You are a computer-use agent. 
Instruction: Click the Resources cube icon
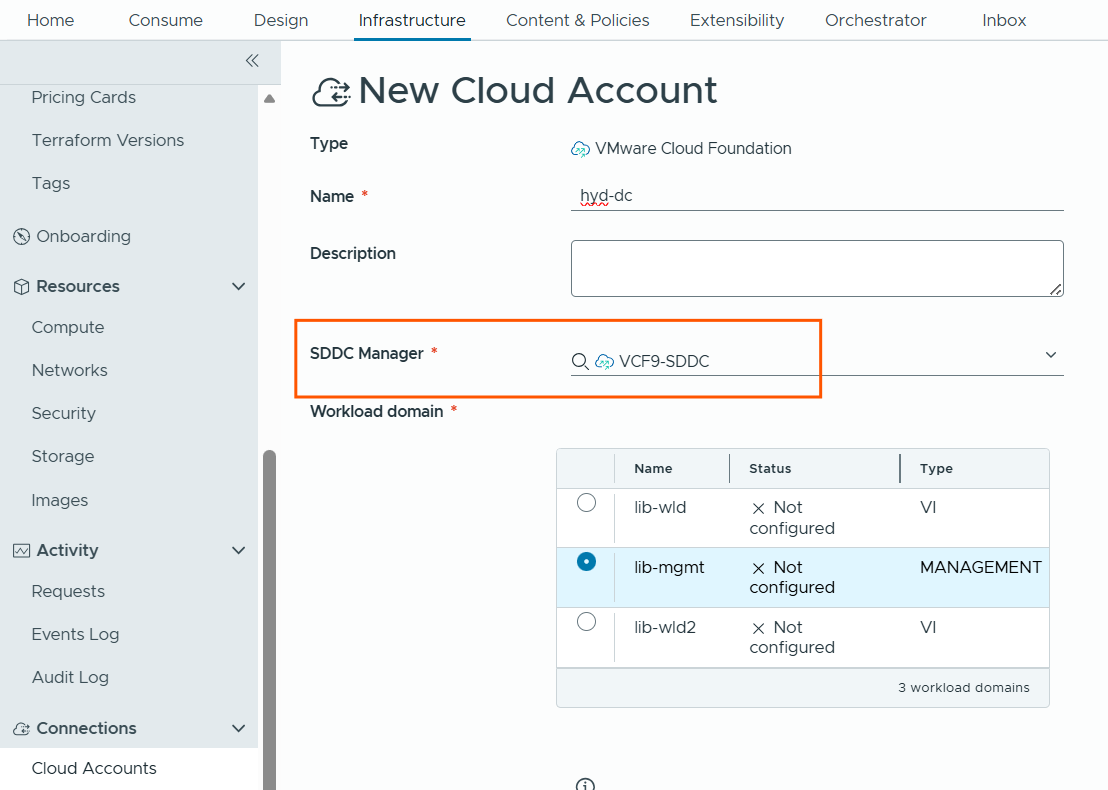coord(21,287)
